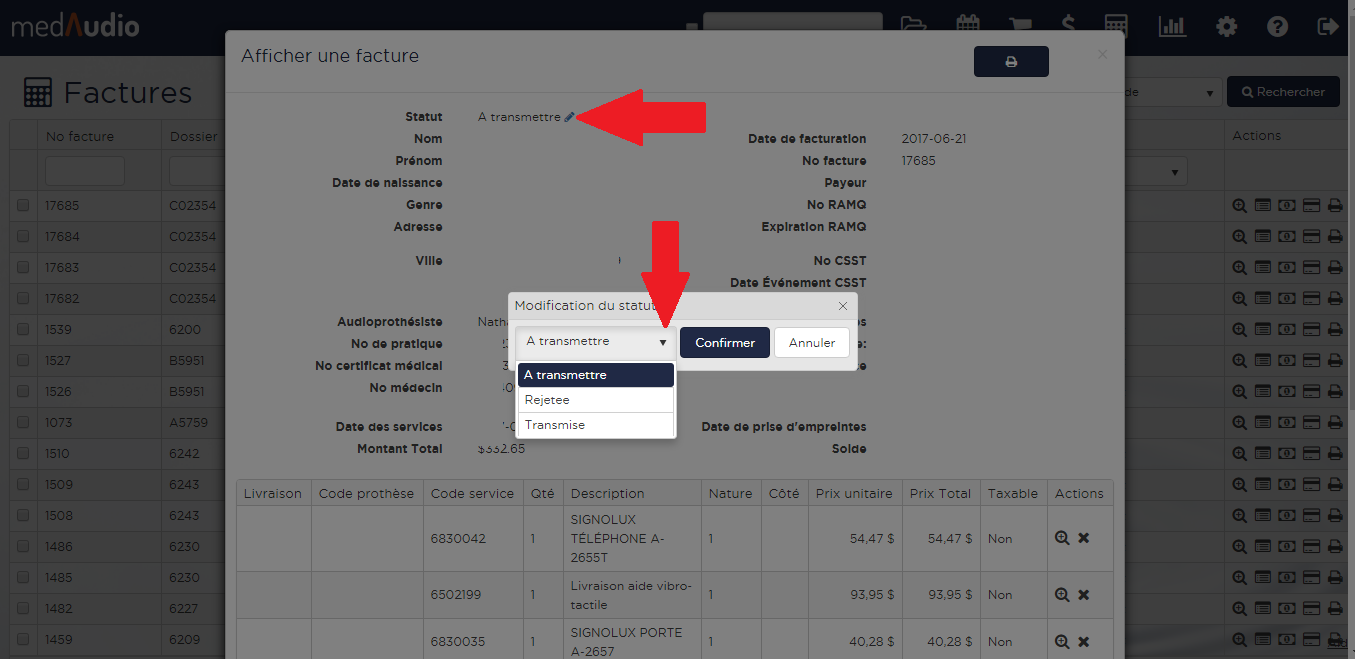This screenshot has width=1355, height=659.
Task: Collapse the status dropdown showing A transmettre
Action: click(595, 342)
